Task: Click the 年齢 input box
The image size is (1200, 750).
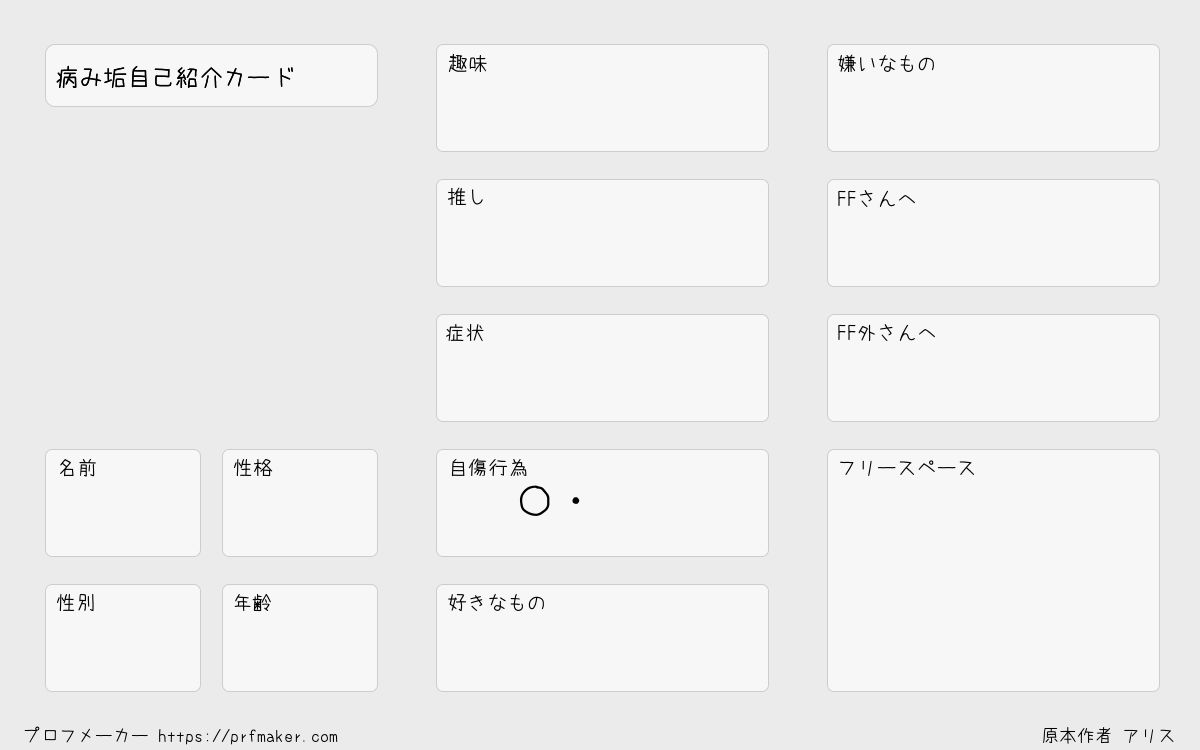Action: [x=300, y=638]
